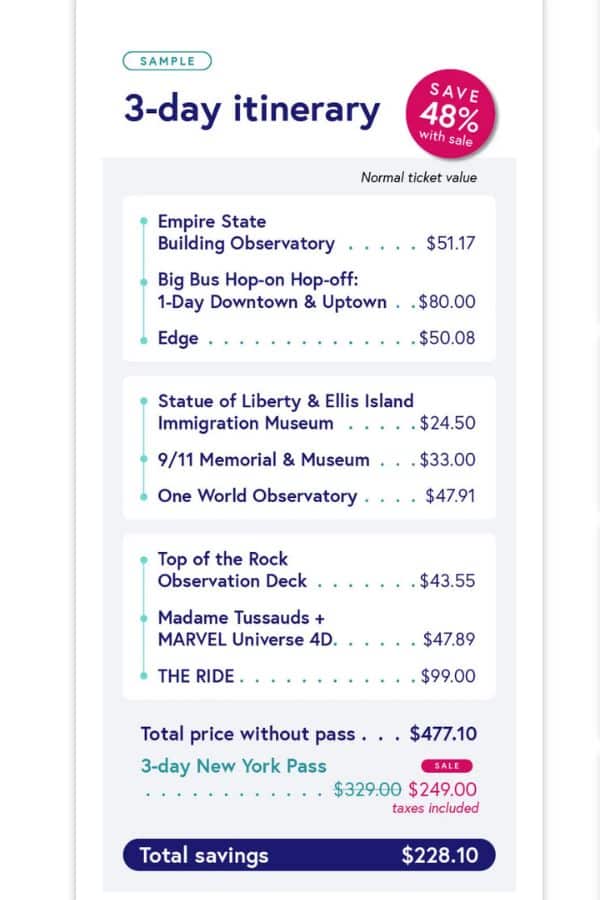
Task: Choose the 9/11 Memorial & Museum item
Action: pos(263,460)
